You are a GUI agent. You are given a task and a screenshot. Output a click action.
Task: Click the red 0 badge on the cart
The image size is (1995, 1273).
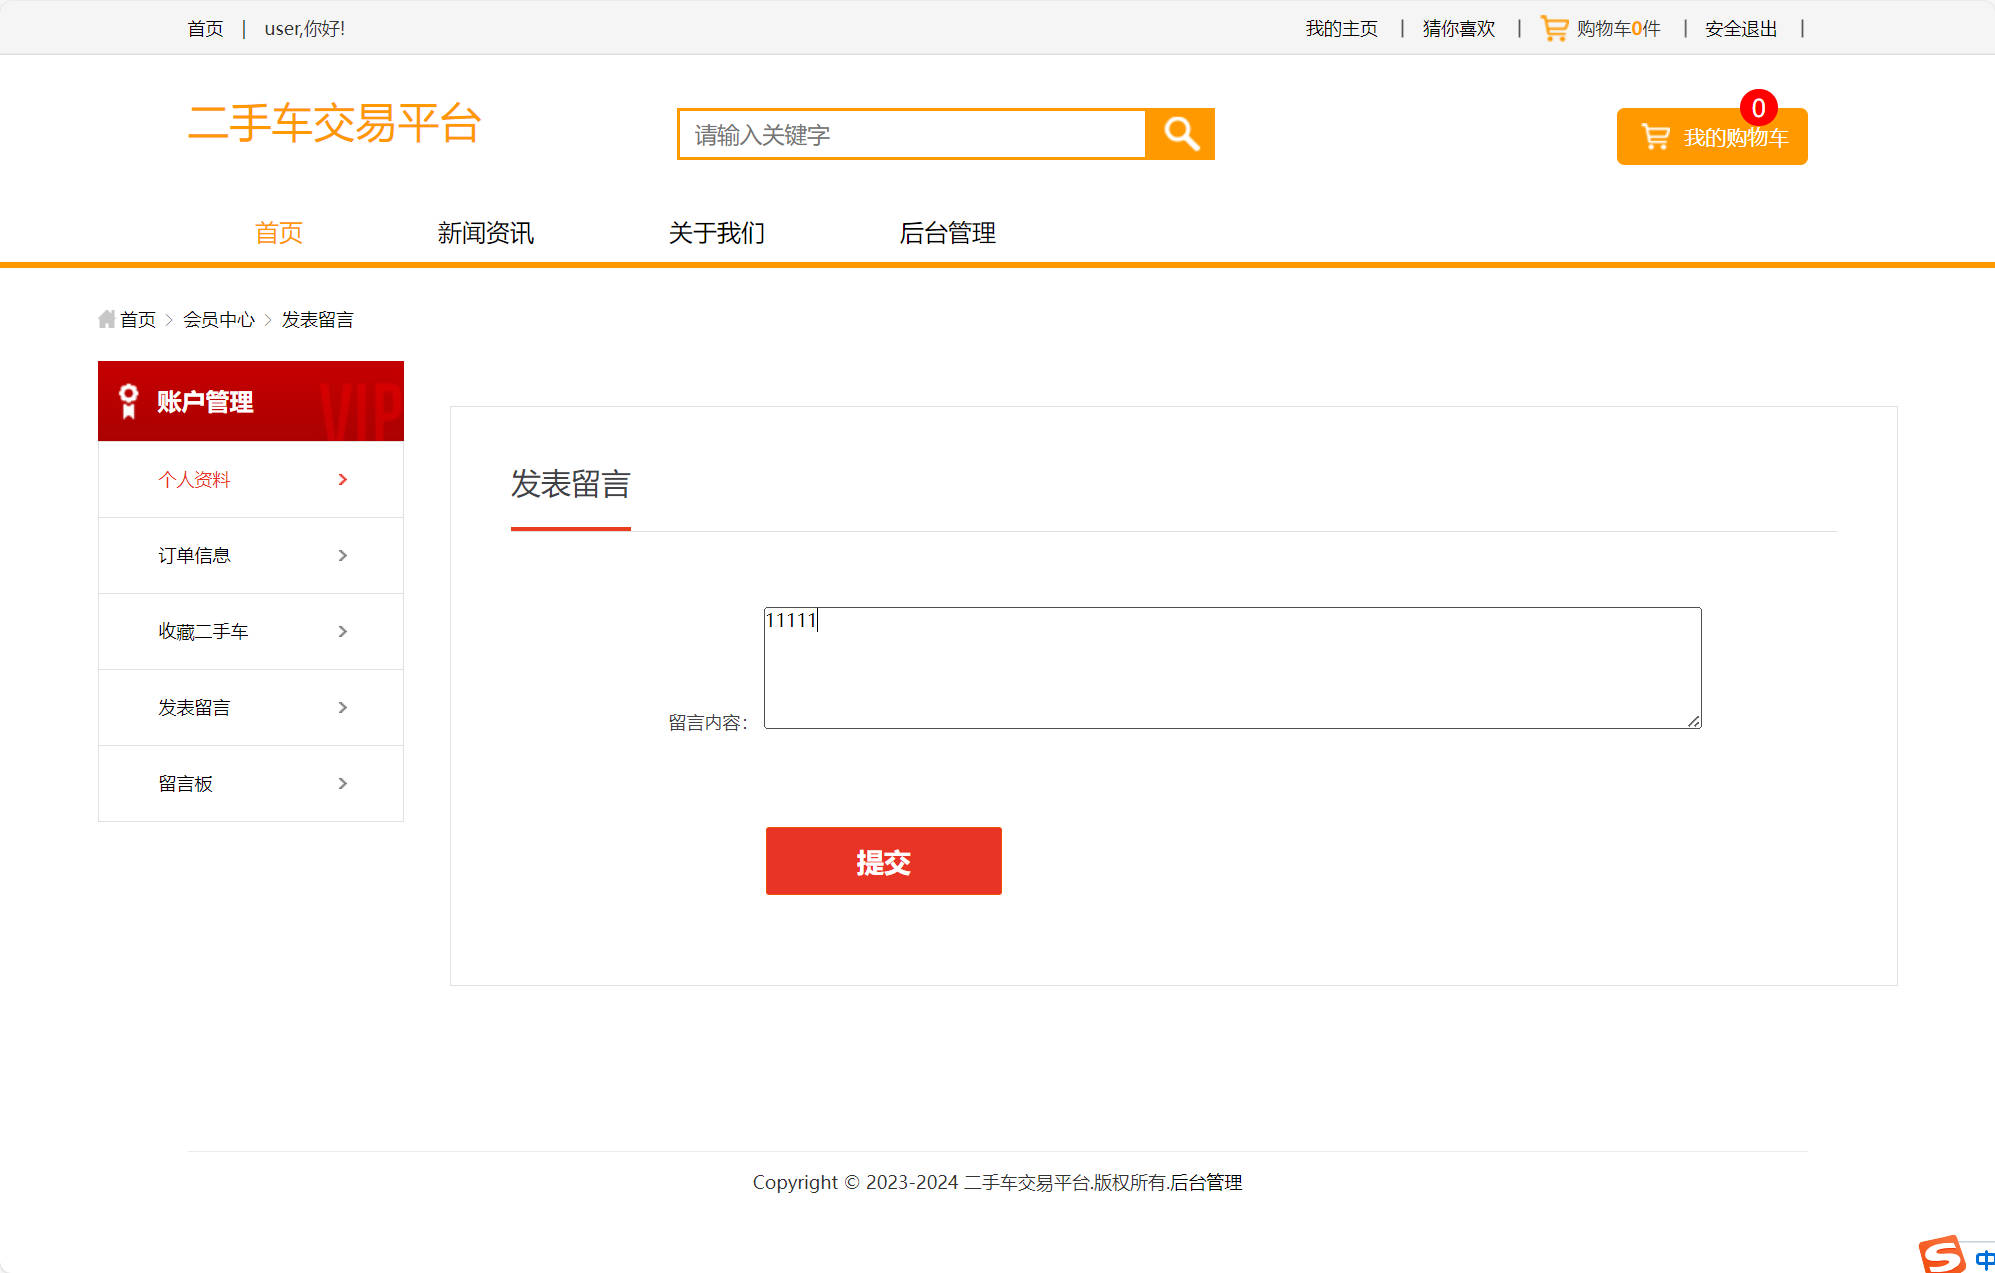(1757, 105)
